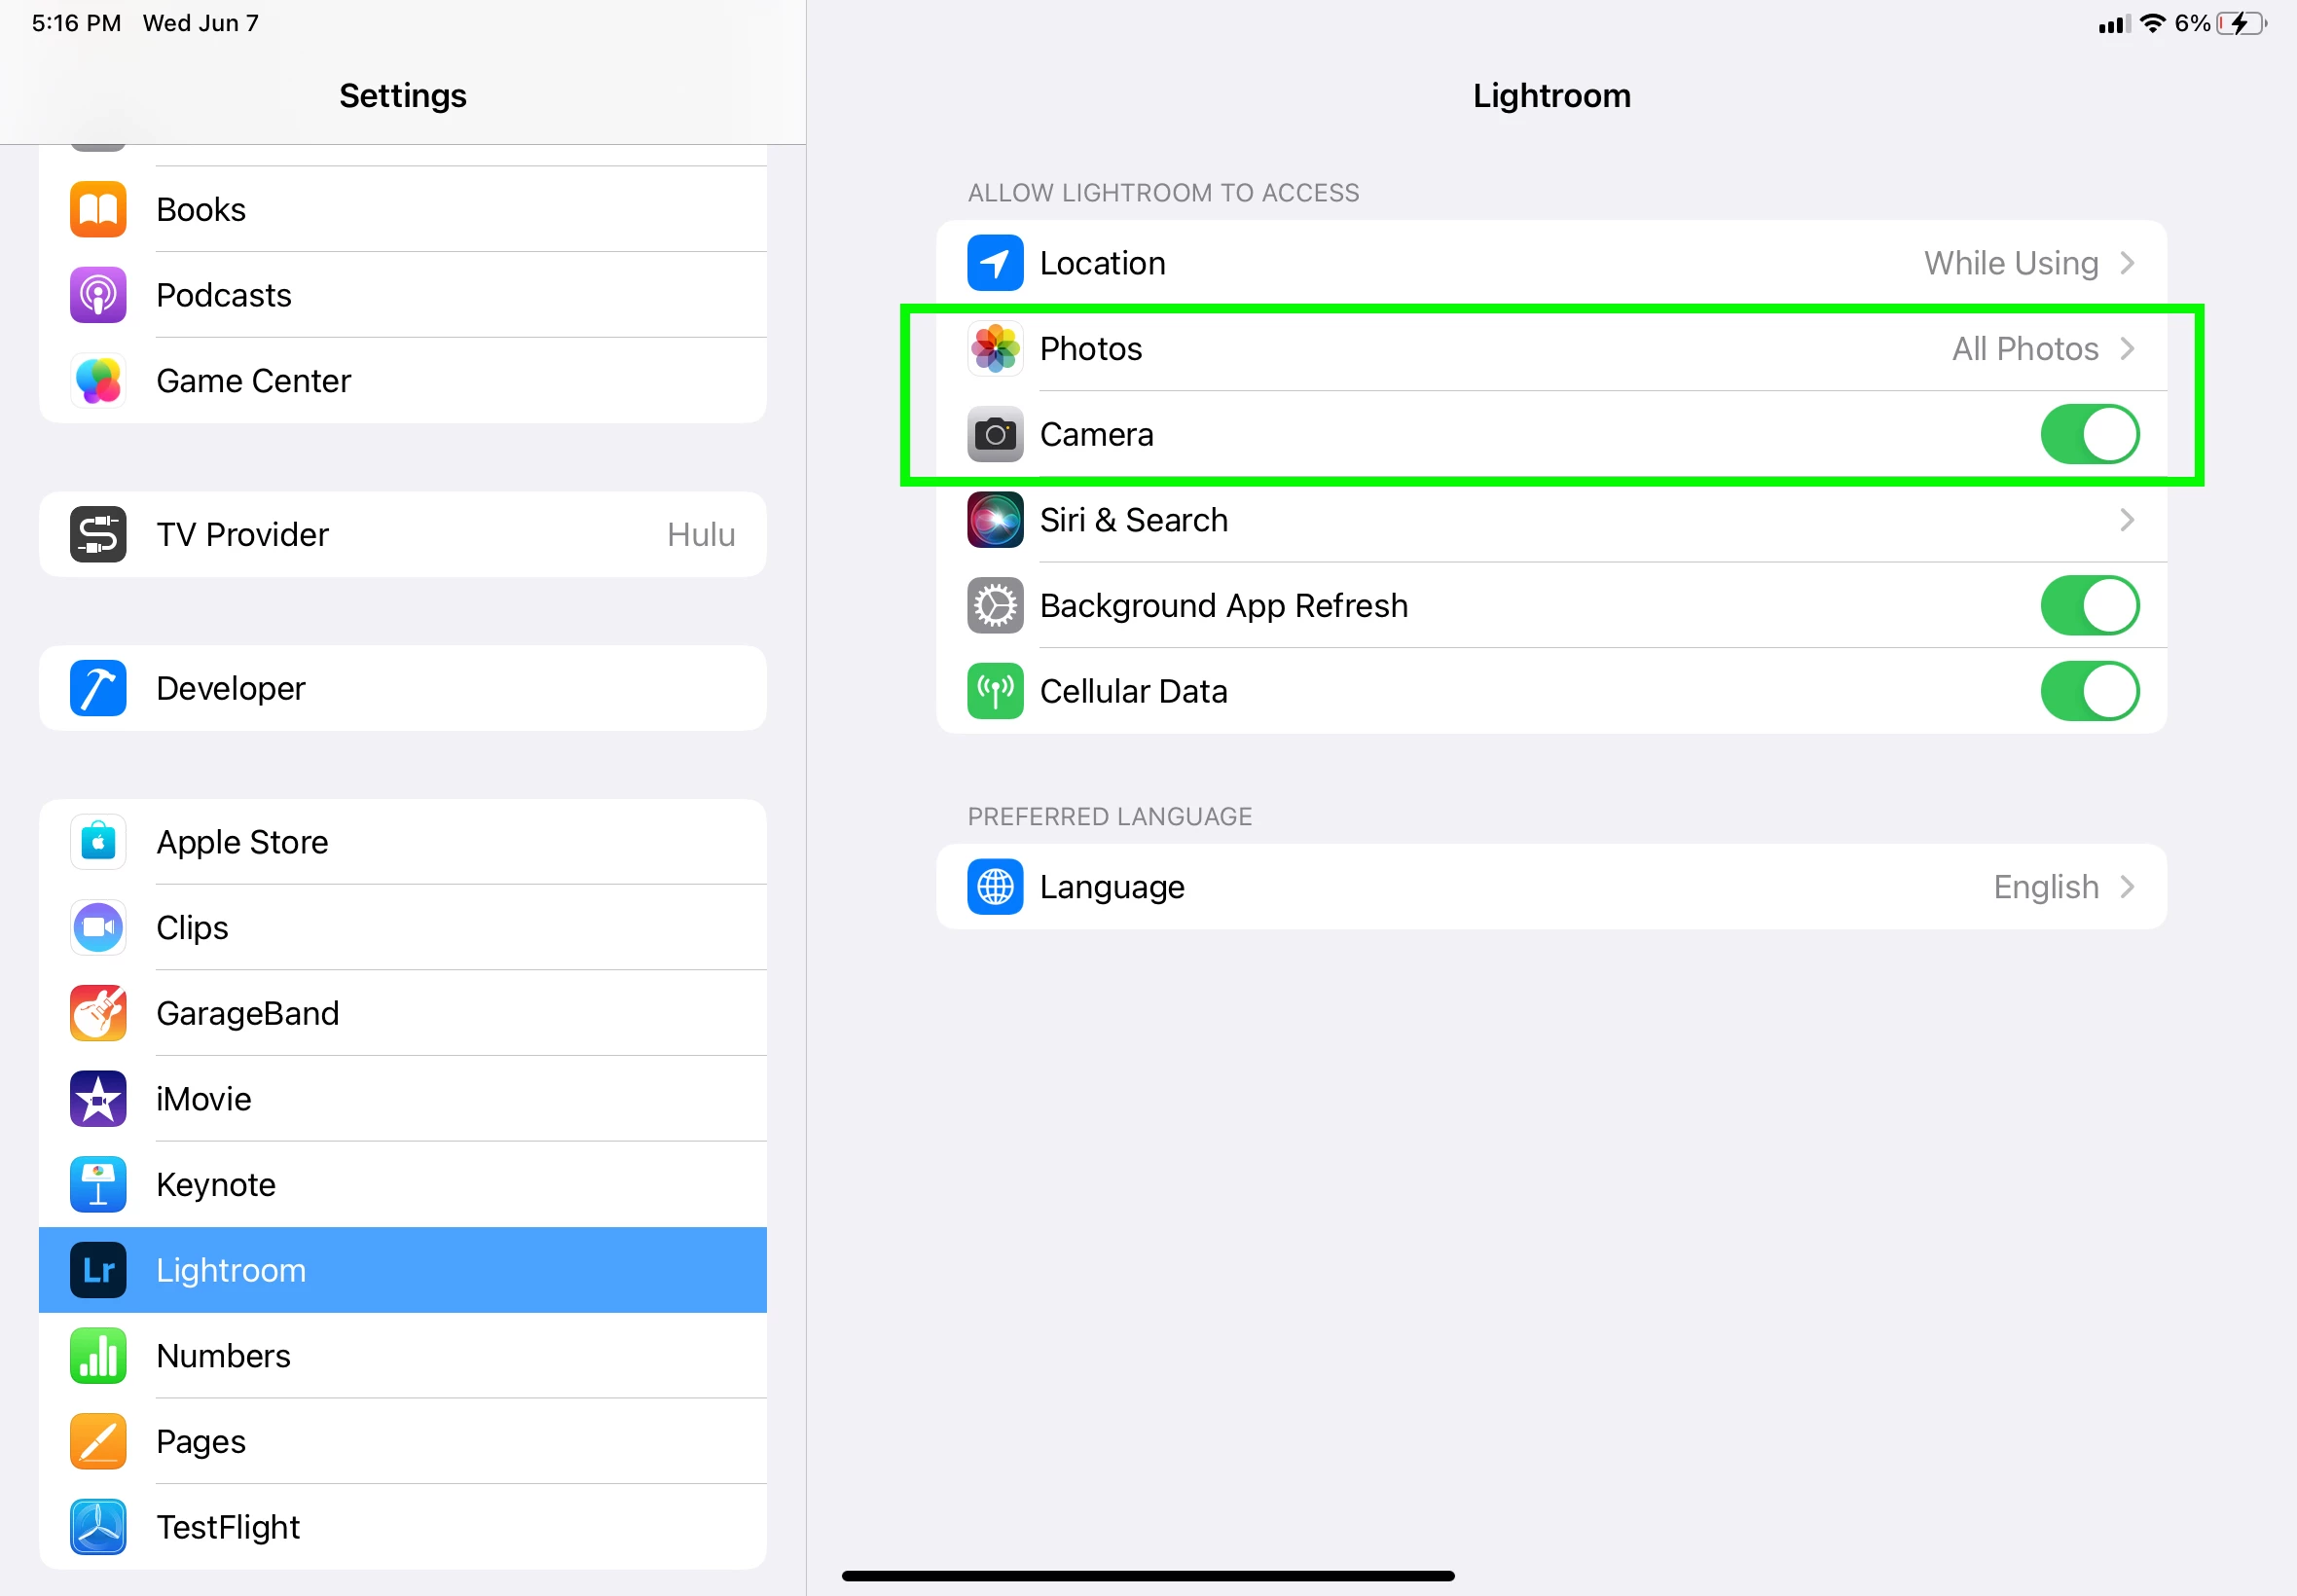Tap the Lightroom Lr app icon

click(x=98, y=1270)
